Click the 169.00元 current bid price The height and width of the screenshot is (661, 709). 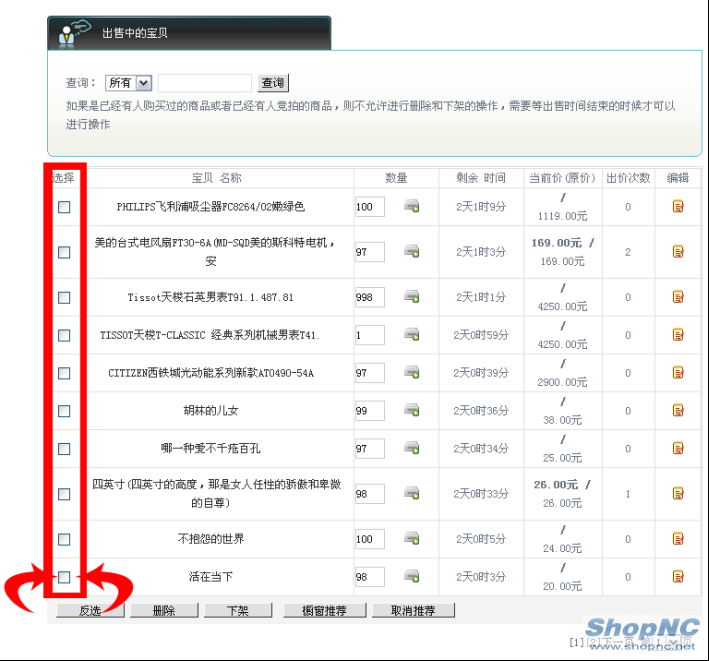(x=557, y=243)
